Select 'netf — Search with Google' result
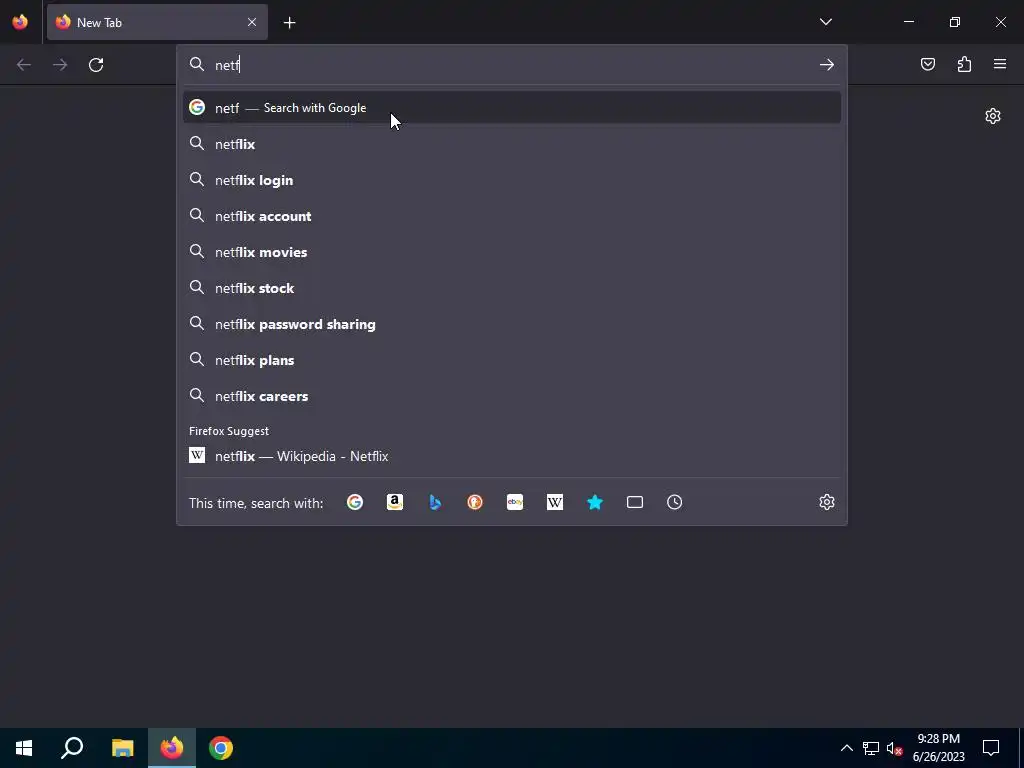Image resolution: width=1024 pixels, height=768 pixels. [x=511, y=108]
